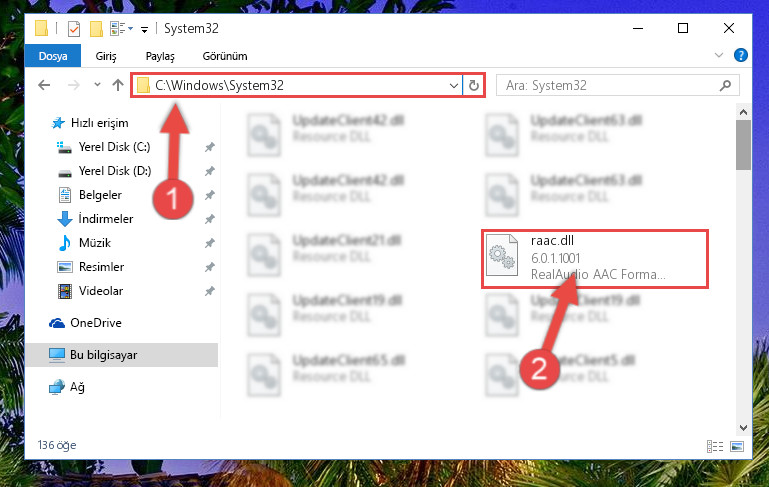Click the Ara: System32 search field

pos(608,86)
